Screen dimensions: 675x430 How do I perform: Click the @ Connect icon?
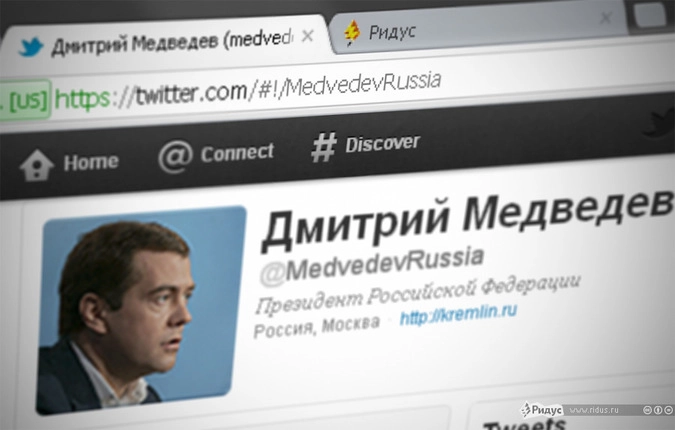[175, 157]
